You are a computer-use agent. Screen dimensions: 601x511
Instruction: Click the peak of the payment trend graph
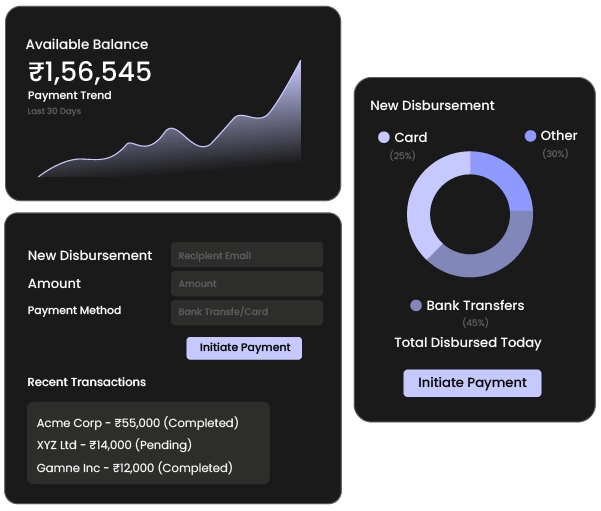coord(299,63)
